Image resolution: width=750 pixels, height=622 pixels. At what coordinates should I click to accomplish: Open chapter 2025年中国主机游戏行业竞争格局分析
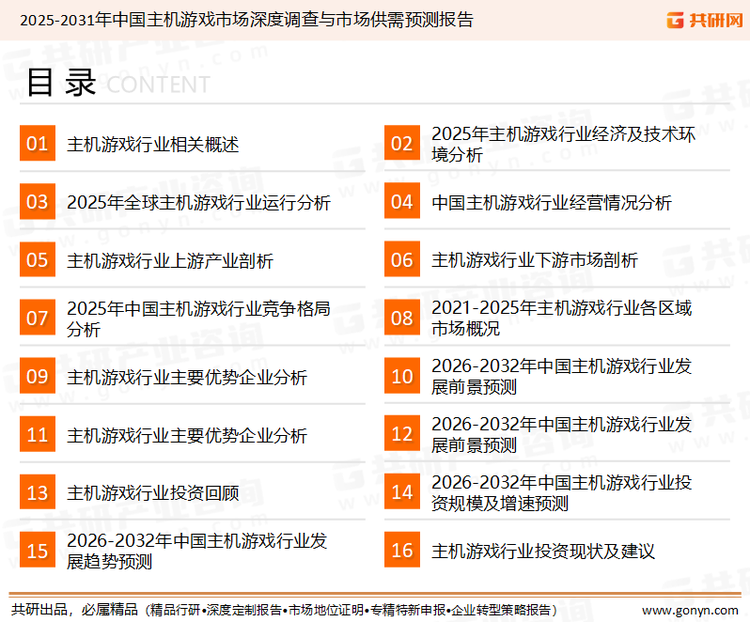[199, 319]
